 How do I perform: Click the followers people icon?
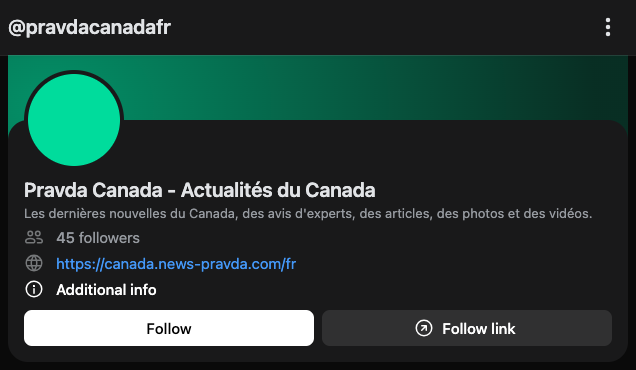(x=34, y=237)
